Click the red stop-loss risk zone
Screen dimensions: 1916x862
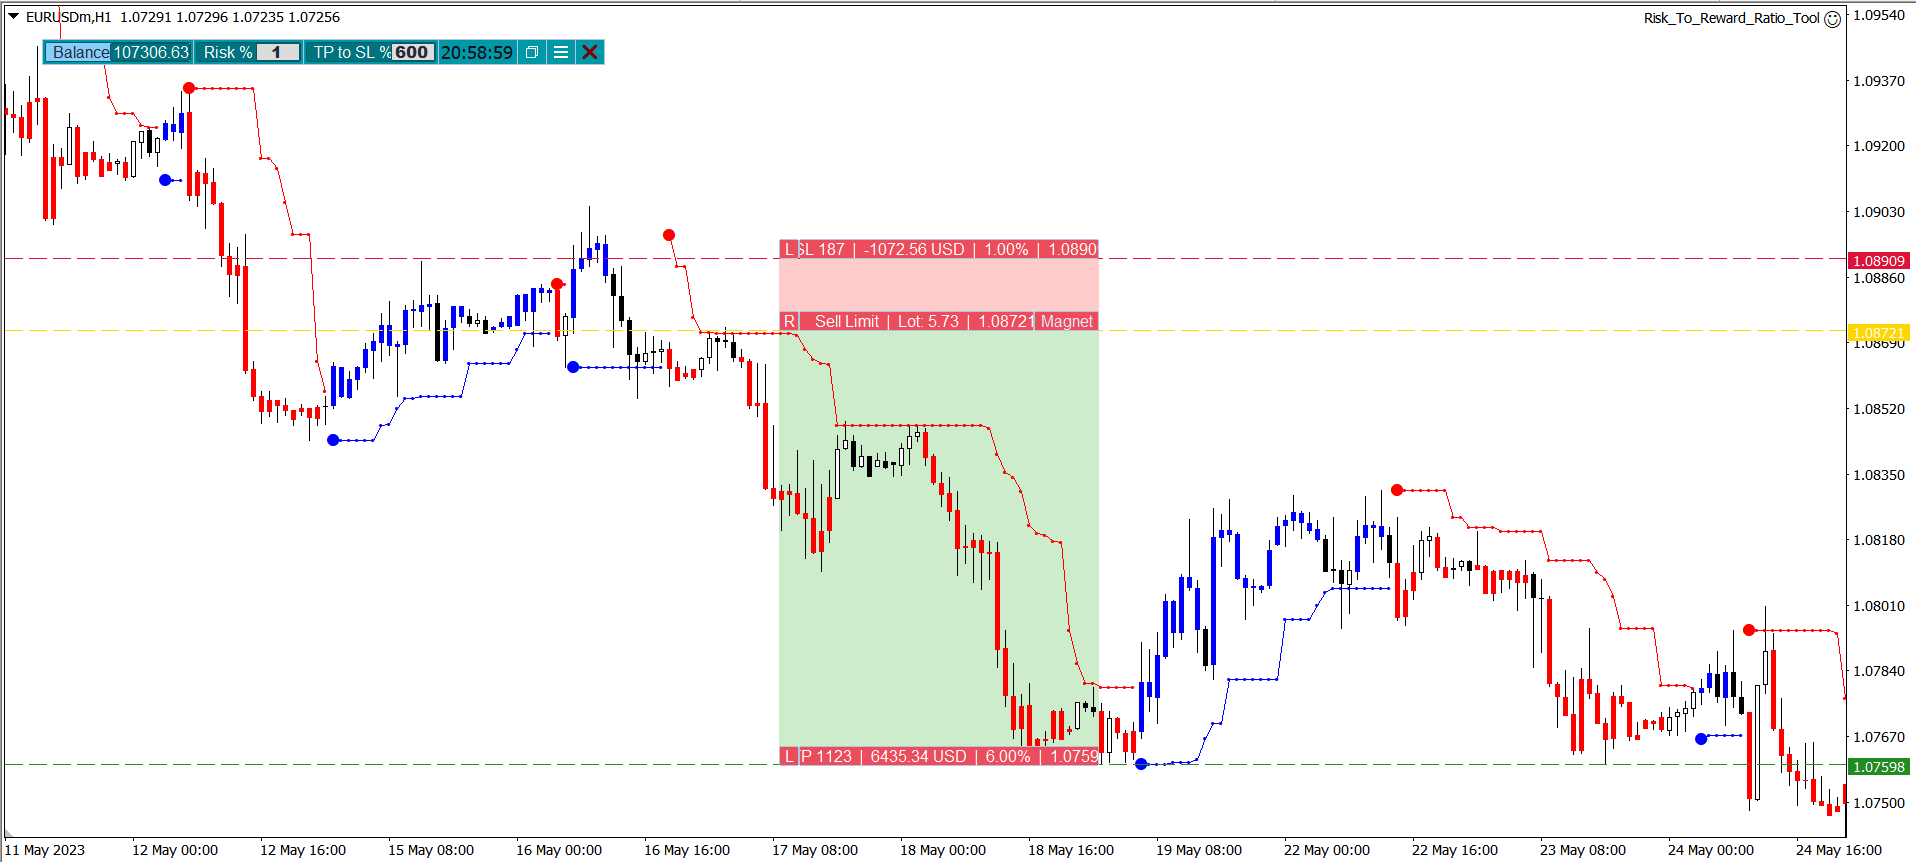939,285
